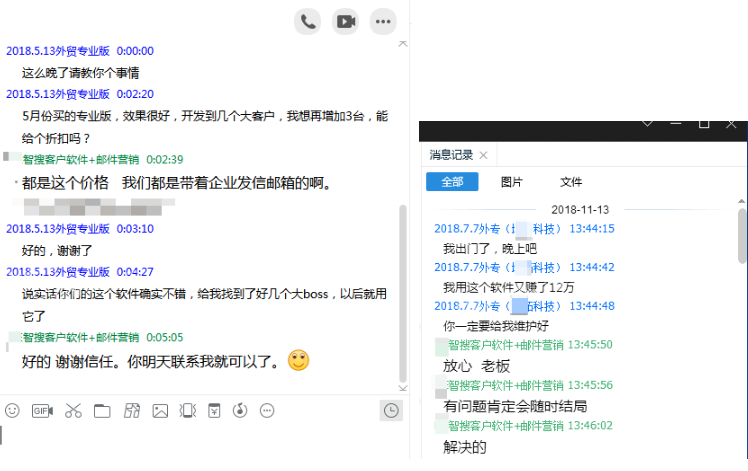
Task: Send a window shake with the vibrate icon
Action: (x=188, y=410)
